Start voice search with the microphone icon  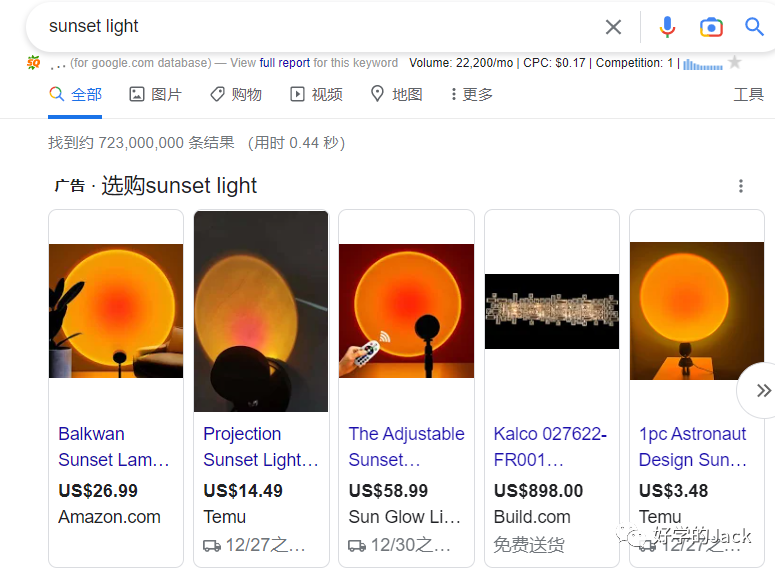pyautogui.click(x=667, y=27)
